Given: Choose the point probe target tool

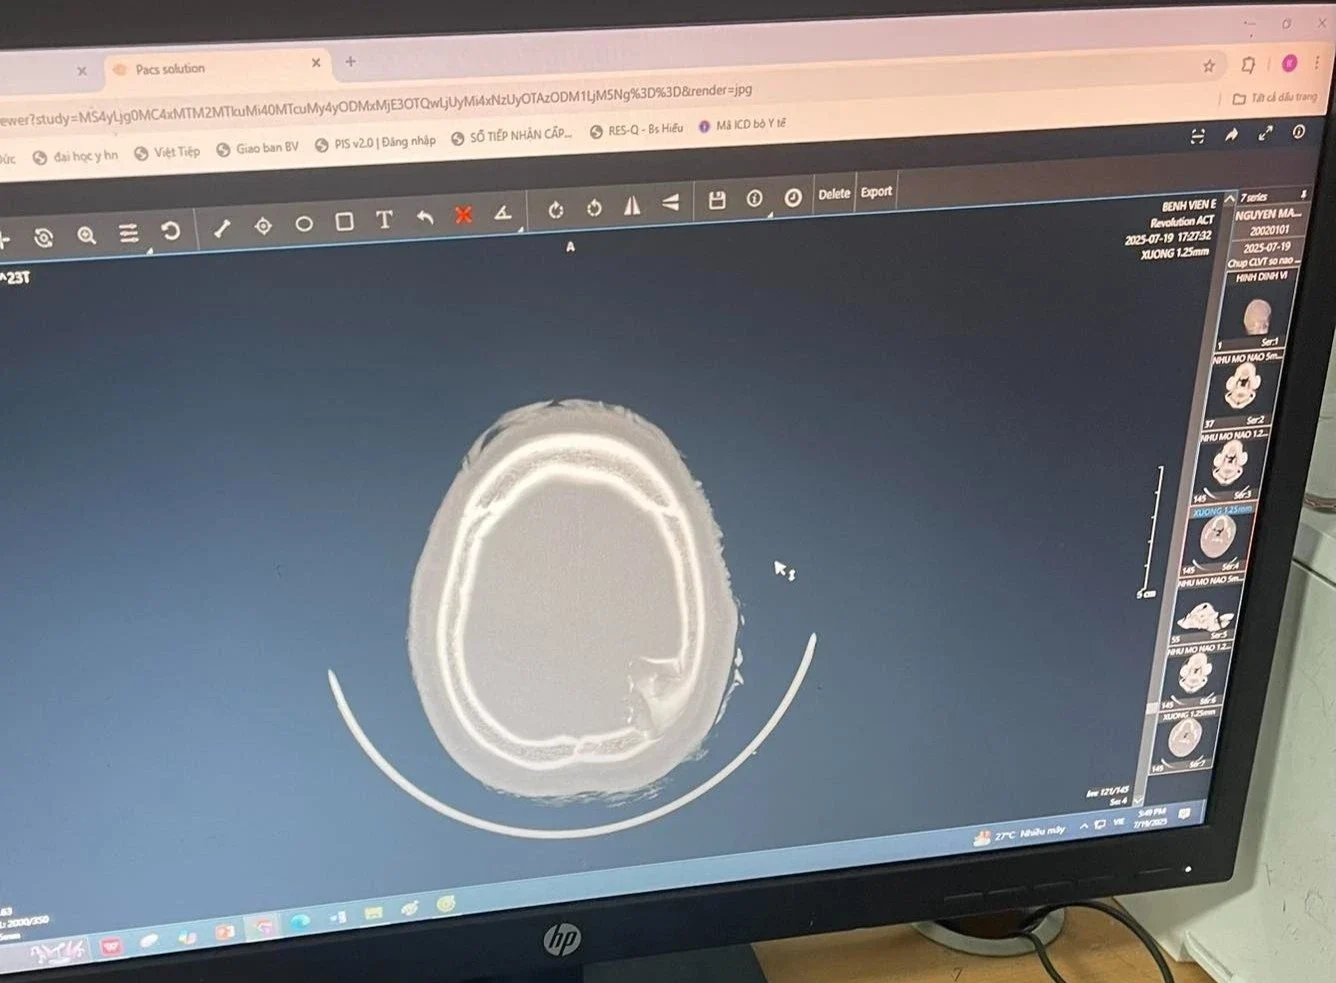Looking at the screenshot, I should click(263, 226).
